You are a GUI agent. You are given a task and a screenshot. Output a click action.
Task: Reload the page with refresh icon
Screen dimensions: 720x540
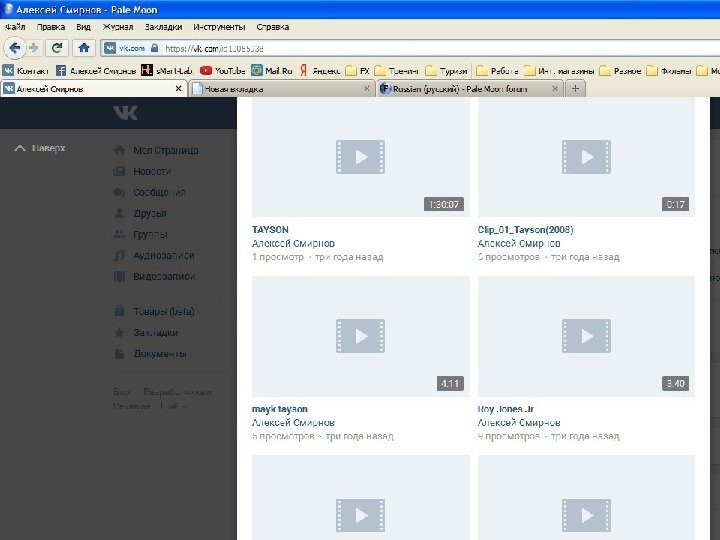coord(57,48)
